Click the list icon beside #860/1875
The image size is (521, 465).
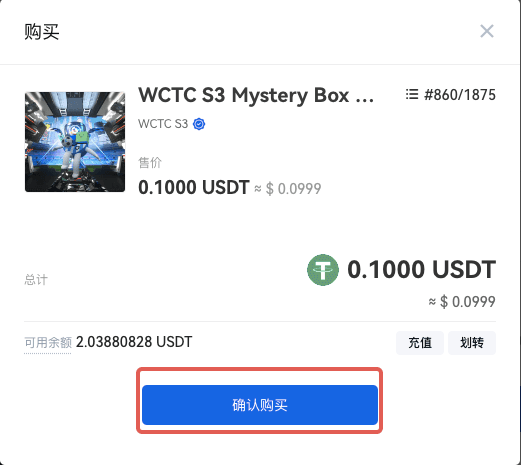click(412, 94)
